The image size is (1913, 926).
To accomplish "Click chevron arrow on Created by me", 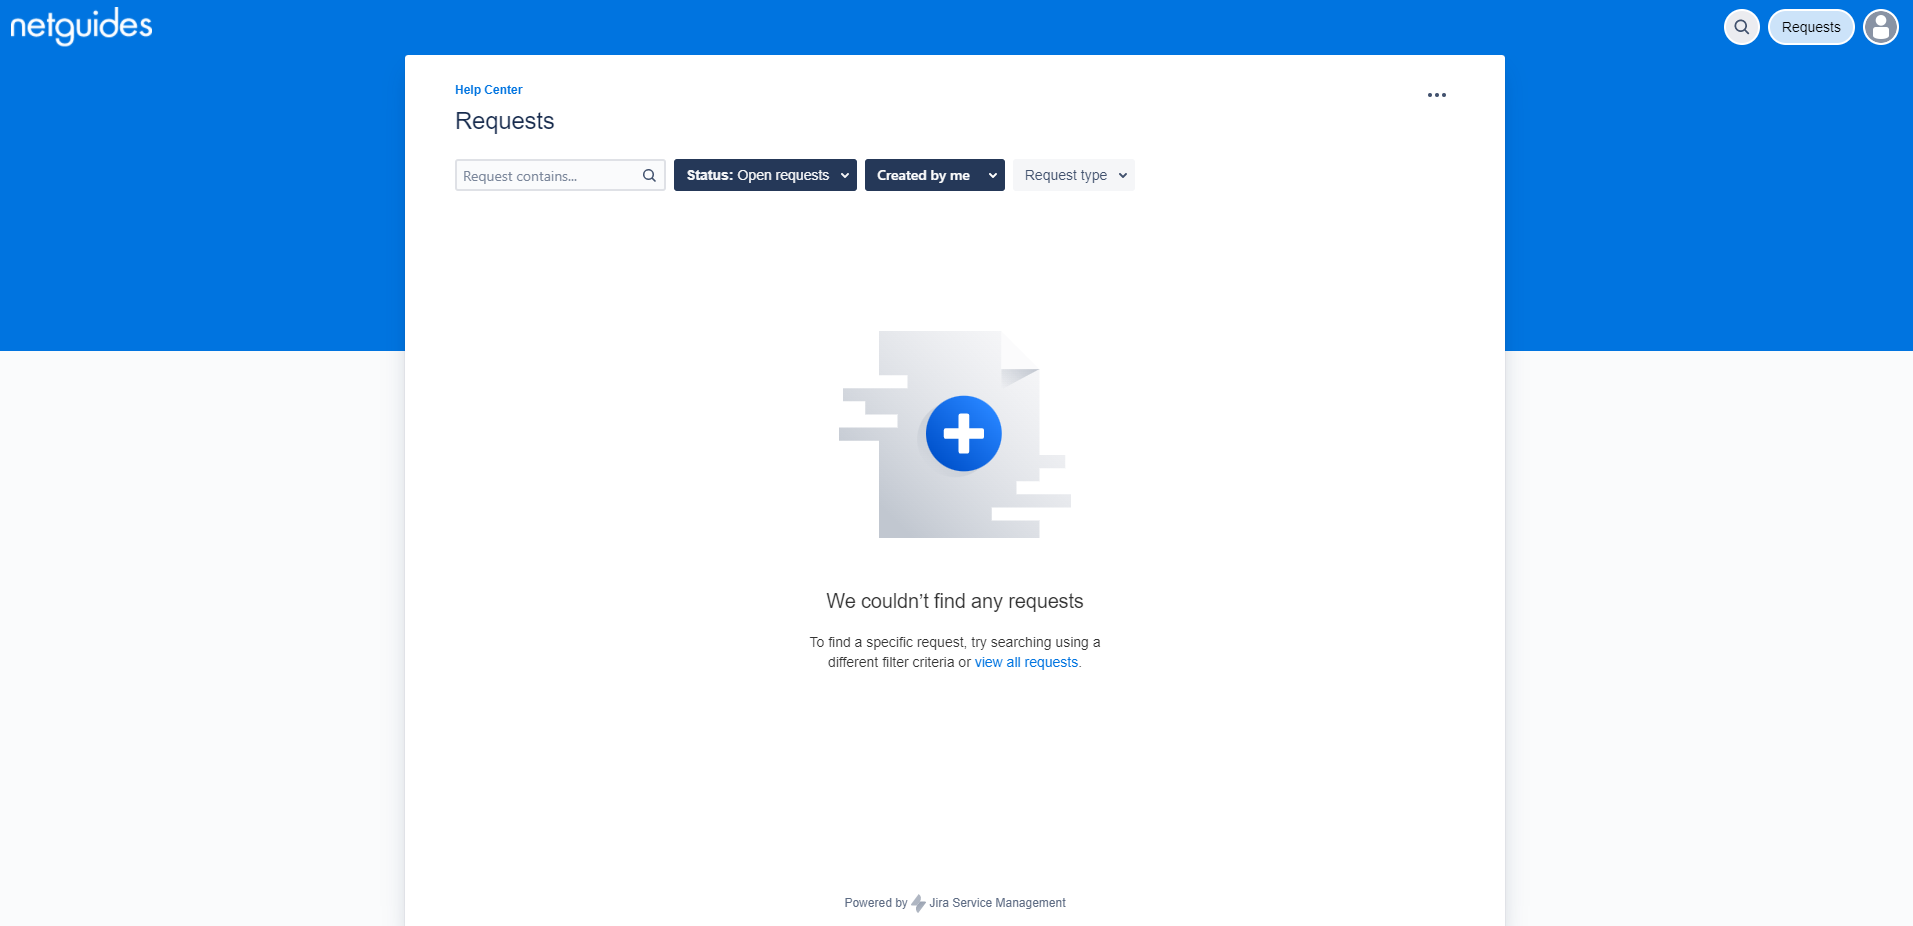I will [992, 176].
